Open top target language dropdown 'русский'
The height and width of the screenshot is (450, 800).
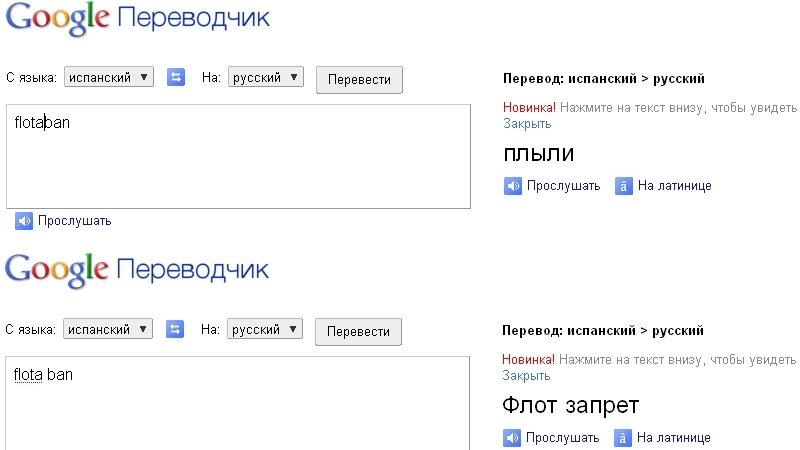(265, 77)
